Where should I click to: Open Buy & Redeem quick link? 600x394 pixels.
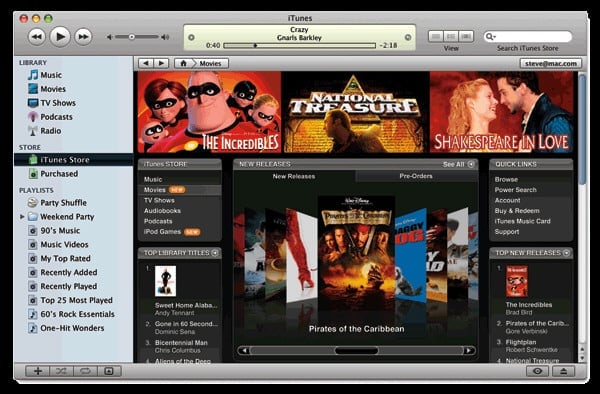pos(517,211)
